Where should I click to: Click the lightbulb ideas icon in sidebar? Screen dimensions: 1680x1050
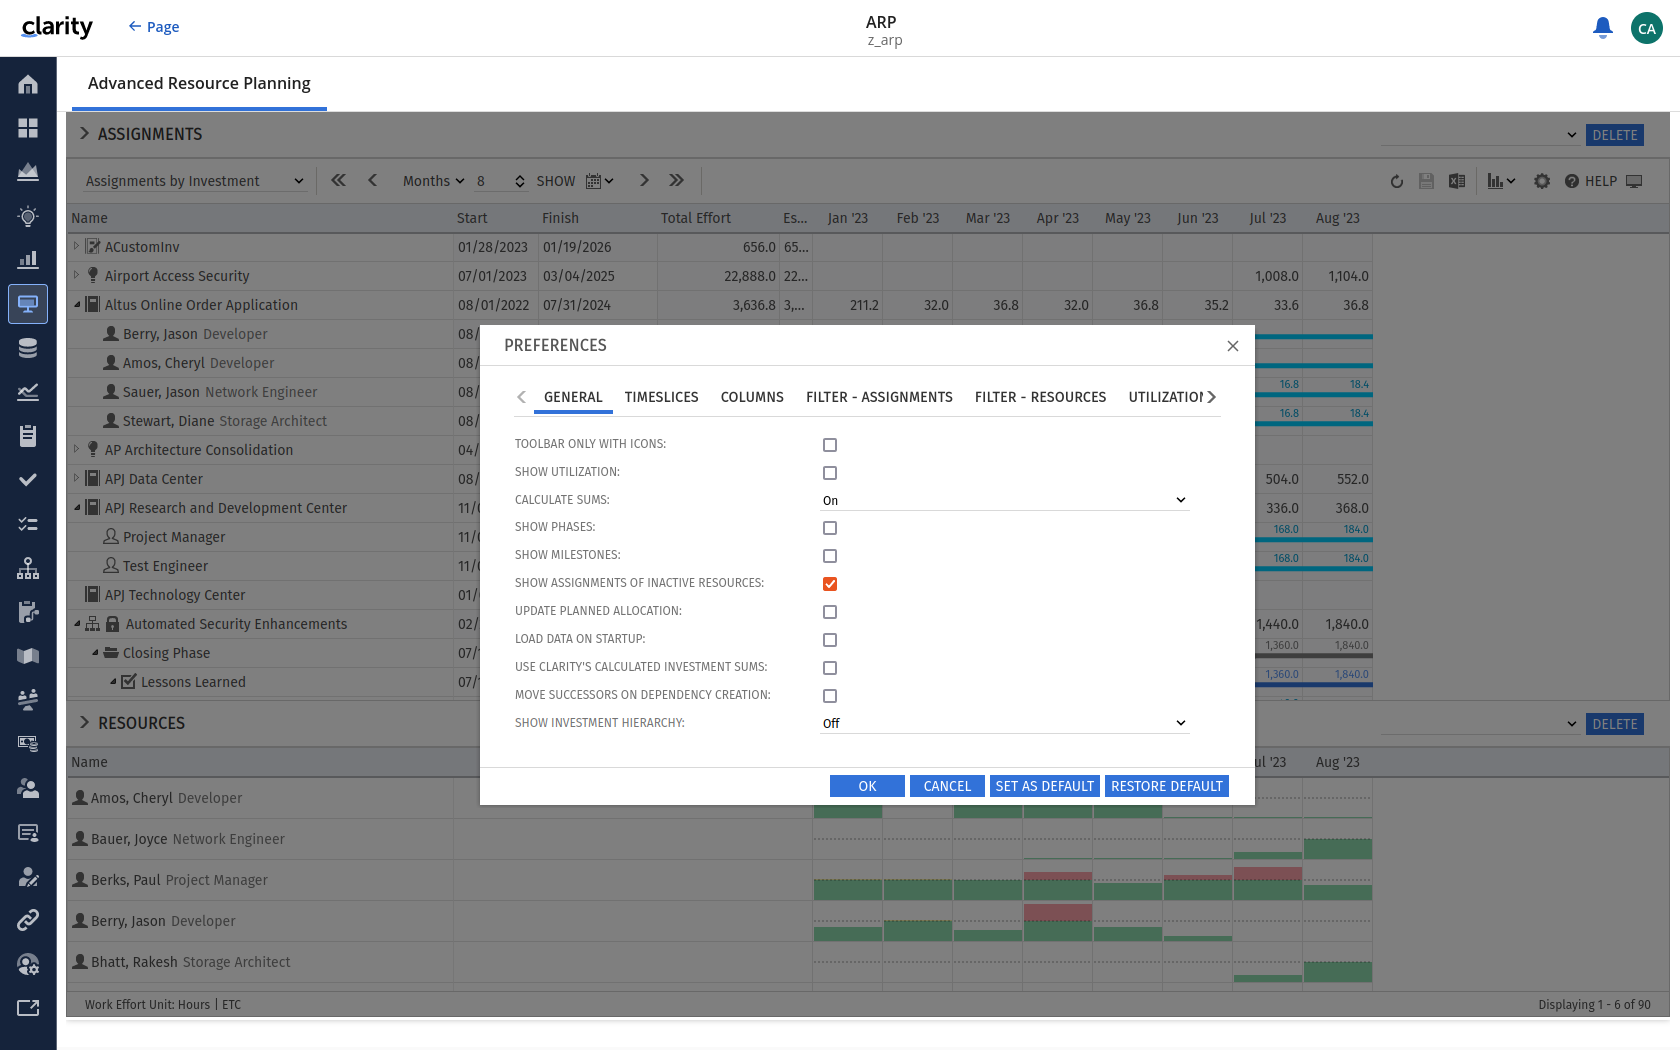click(x=28, y=216)
